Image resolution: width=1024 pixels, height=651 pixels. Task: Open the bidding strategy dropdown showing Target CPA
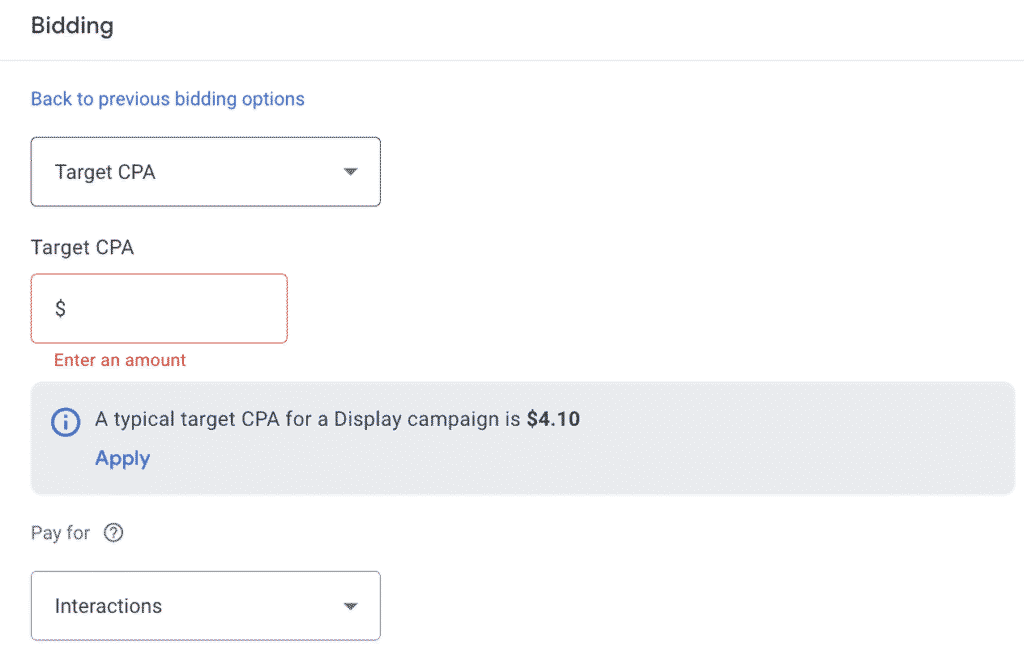point(205,171)
